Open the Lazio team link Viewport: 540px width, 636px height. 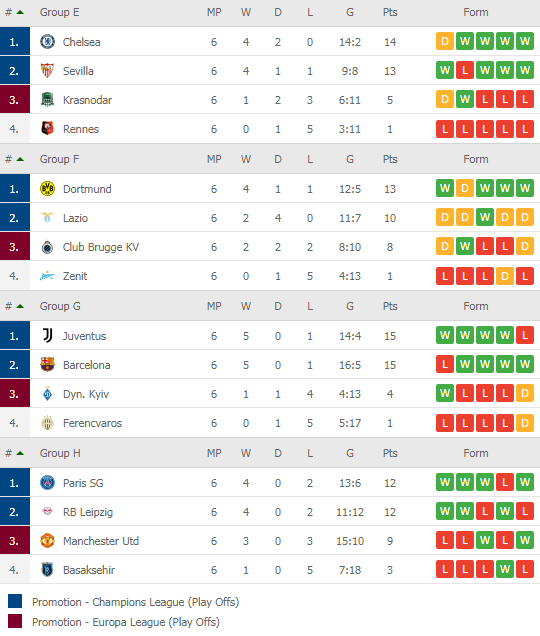pos(75,218)
